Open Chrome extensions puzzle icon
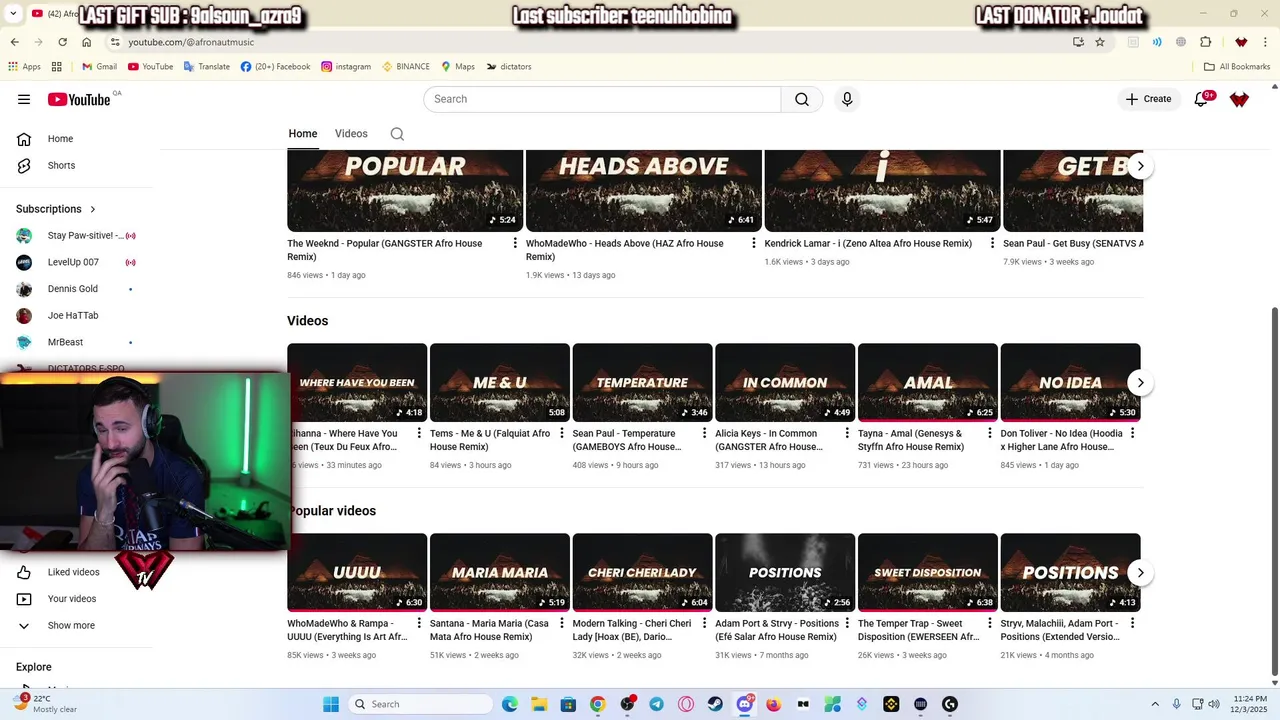The width and height of the screenshot is (1280, 720). 1205,42
